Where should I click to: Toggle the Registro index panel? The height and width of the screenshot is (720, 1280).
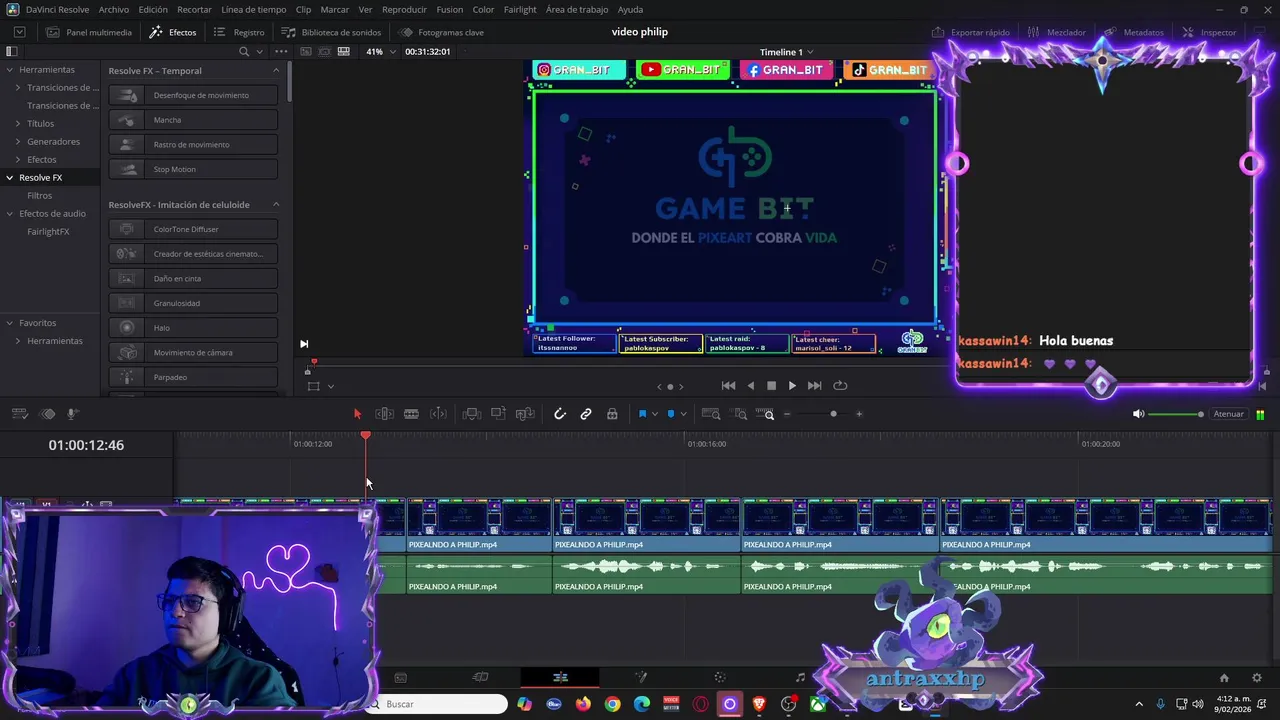click(239, 32)
